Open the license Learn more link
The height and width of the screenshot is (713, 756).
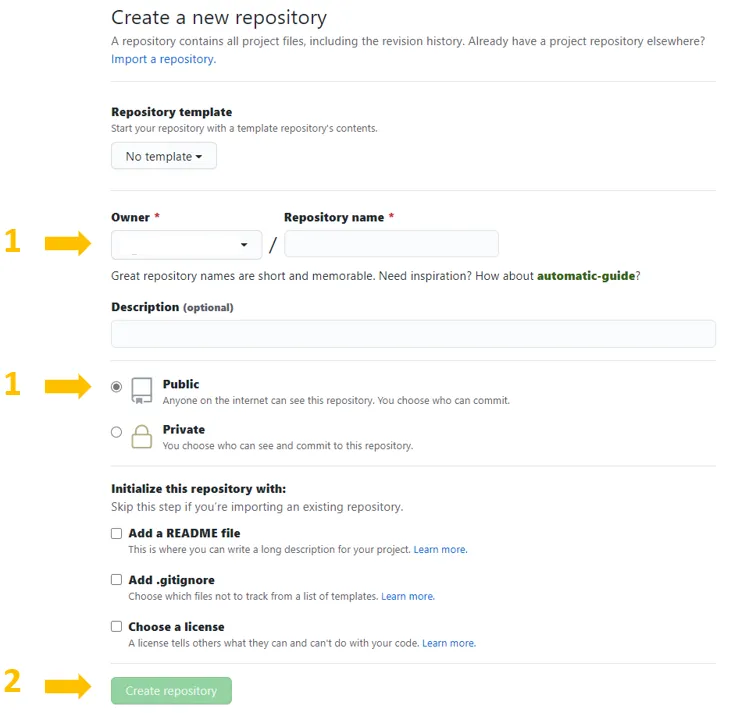point(449,643)
